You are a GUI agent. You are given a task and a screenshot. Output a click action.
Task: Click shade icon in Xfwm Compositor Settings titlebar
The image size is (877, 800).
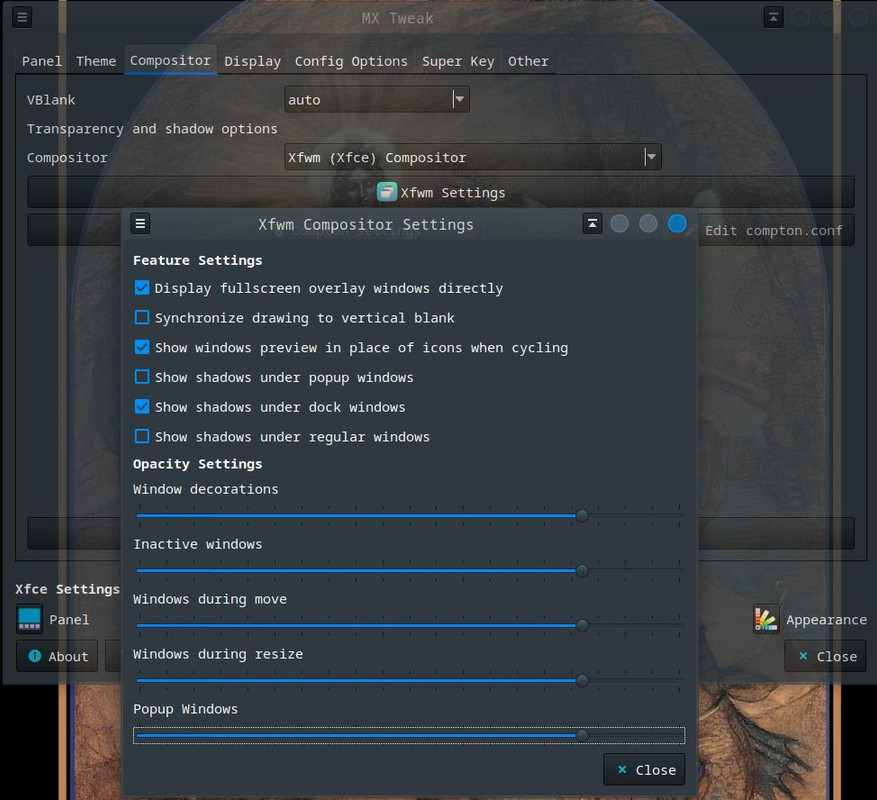[x=592, y=224]
